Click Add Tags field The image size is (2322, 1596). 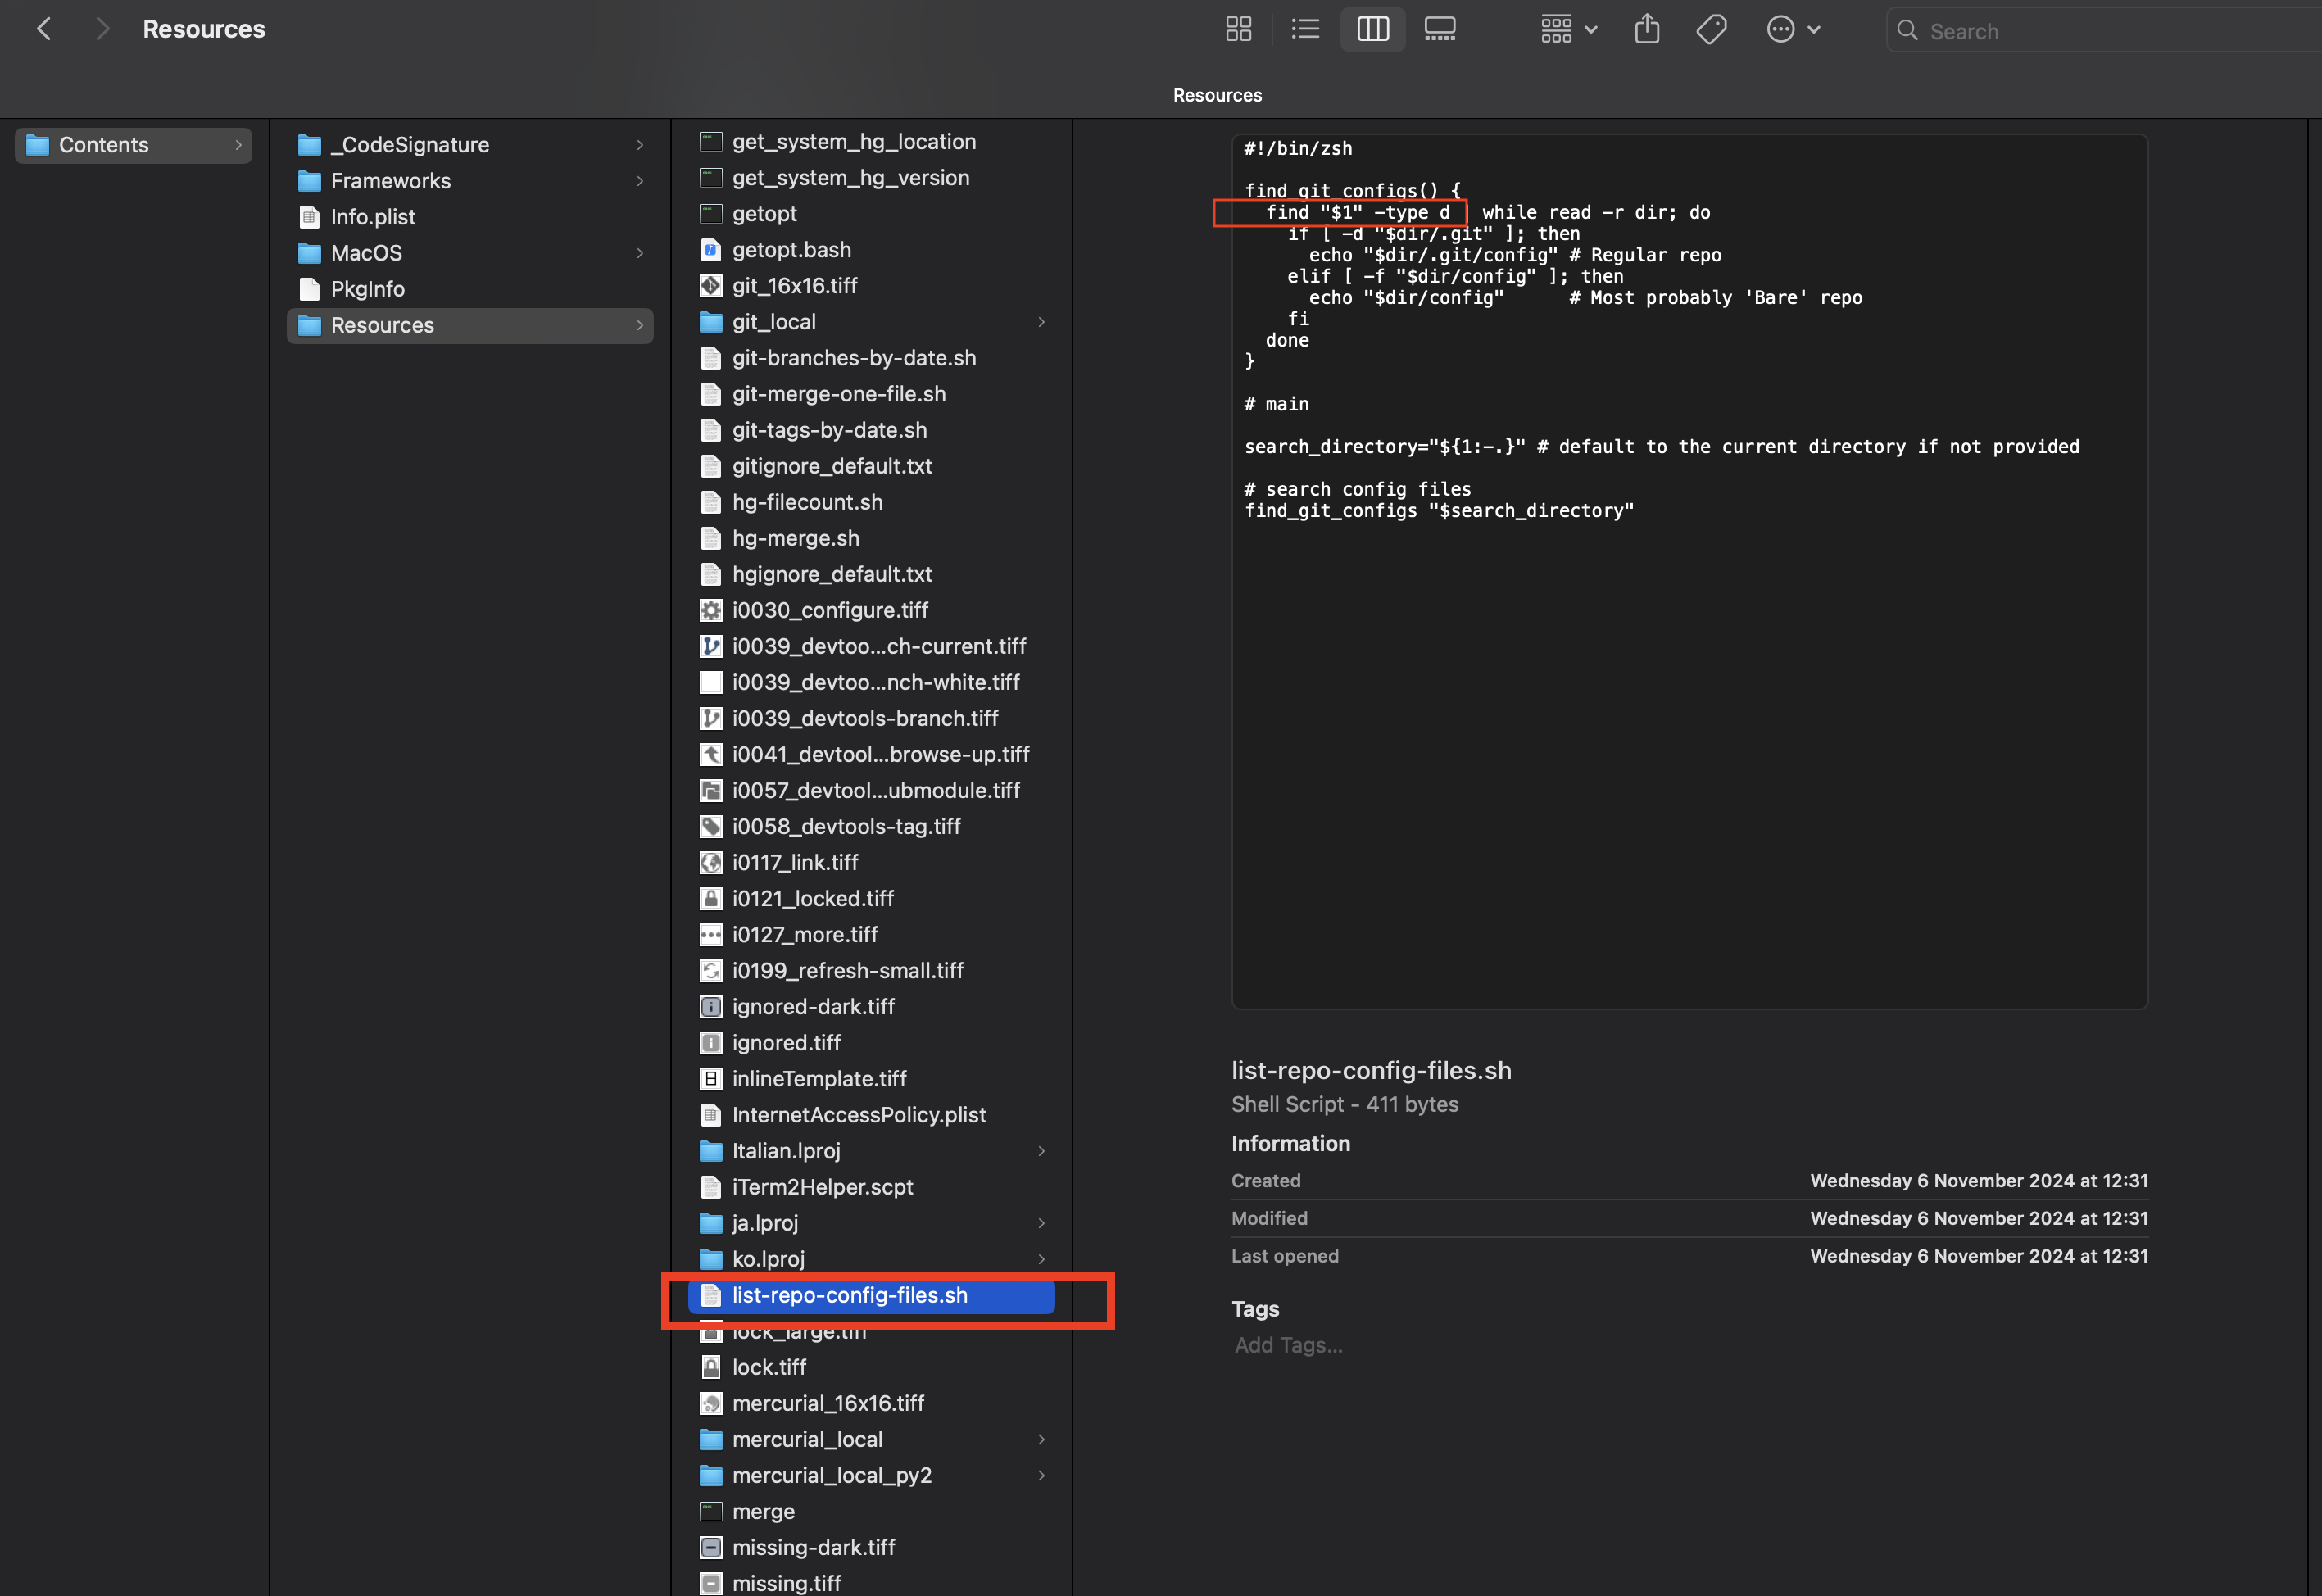coord(1288,1345)
